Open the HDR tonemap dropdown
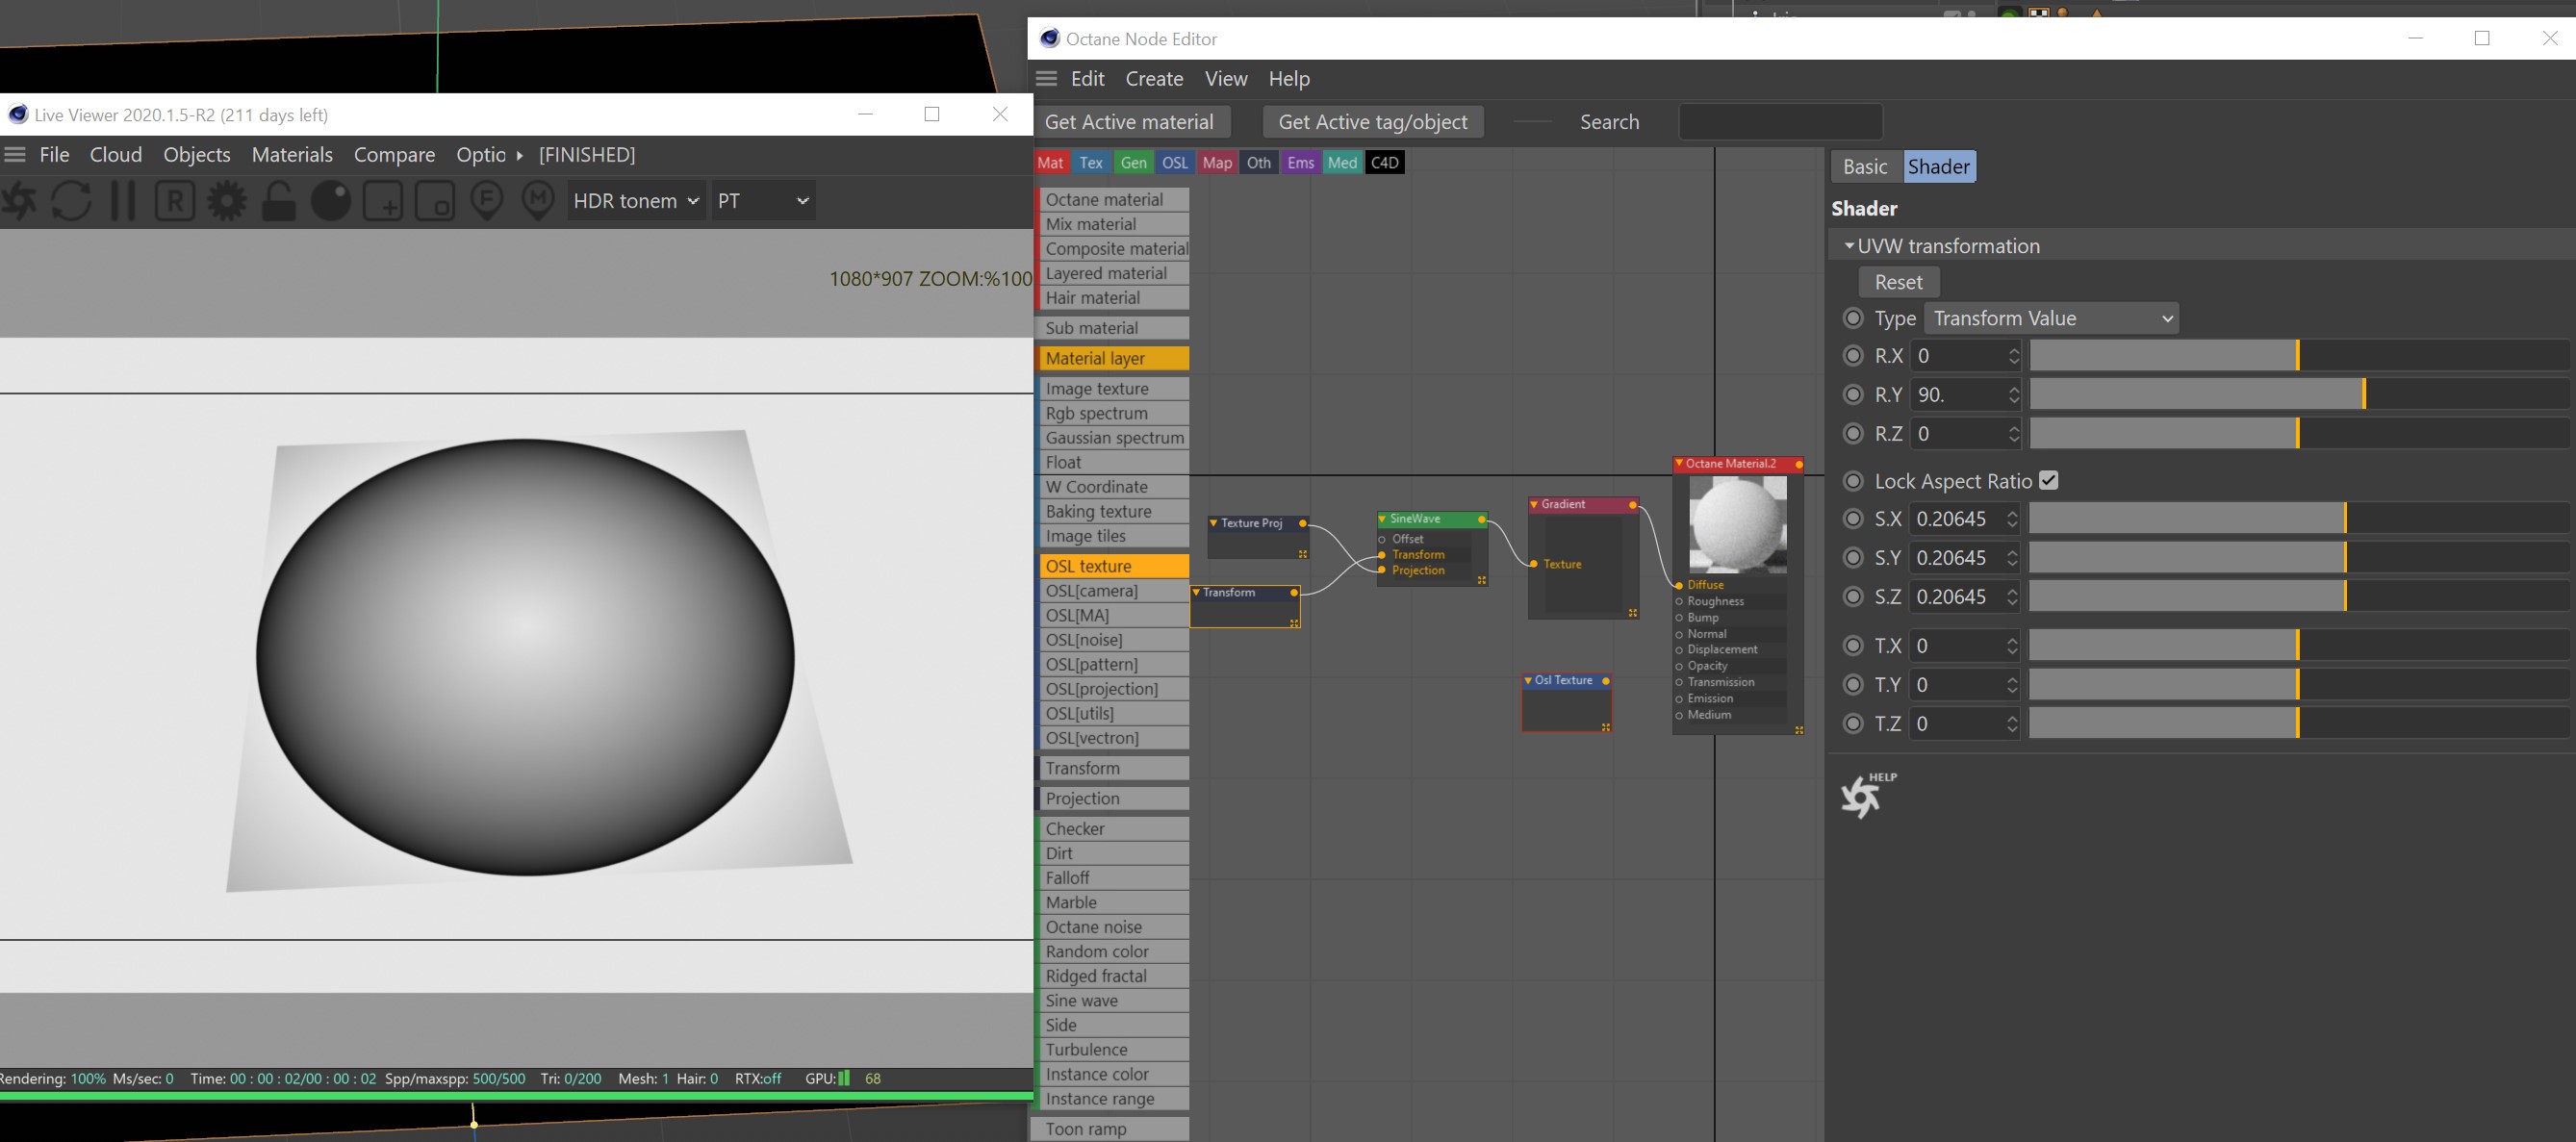The width and height of the screenshot is (2576, 1142). point(636,201)
